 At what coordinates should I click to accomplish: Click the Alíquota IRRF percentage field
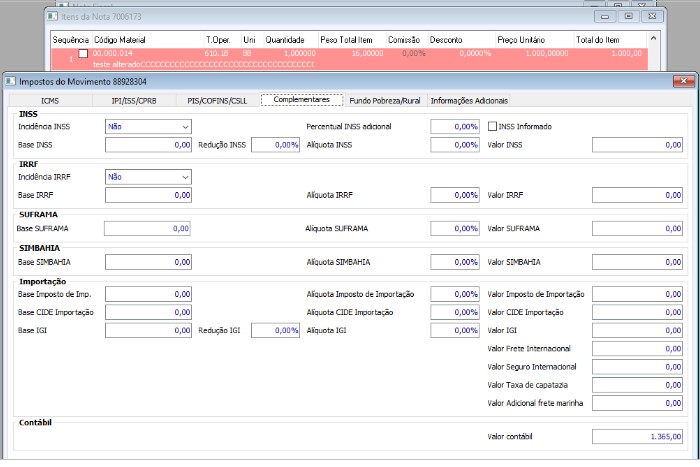(455, 195)
